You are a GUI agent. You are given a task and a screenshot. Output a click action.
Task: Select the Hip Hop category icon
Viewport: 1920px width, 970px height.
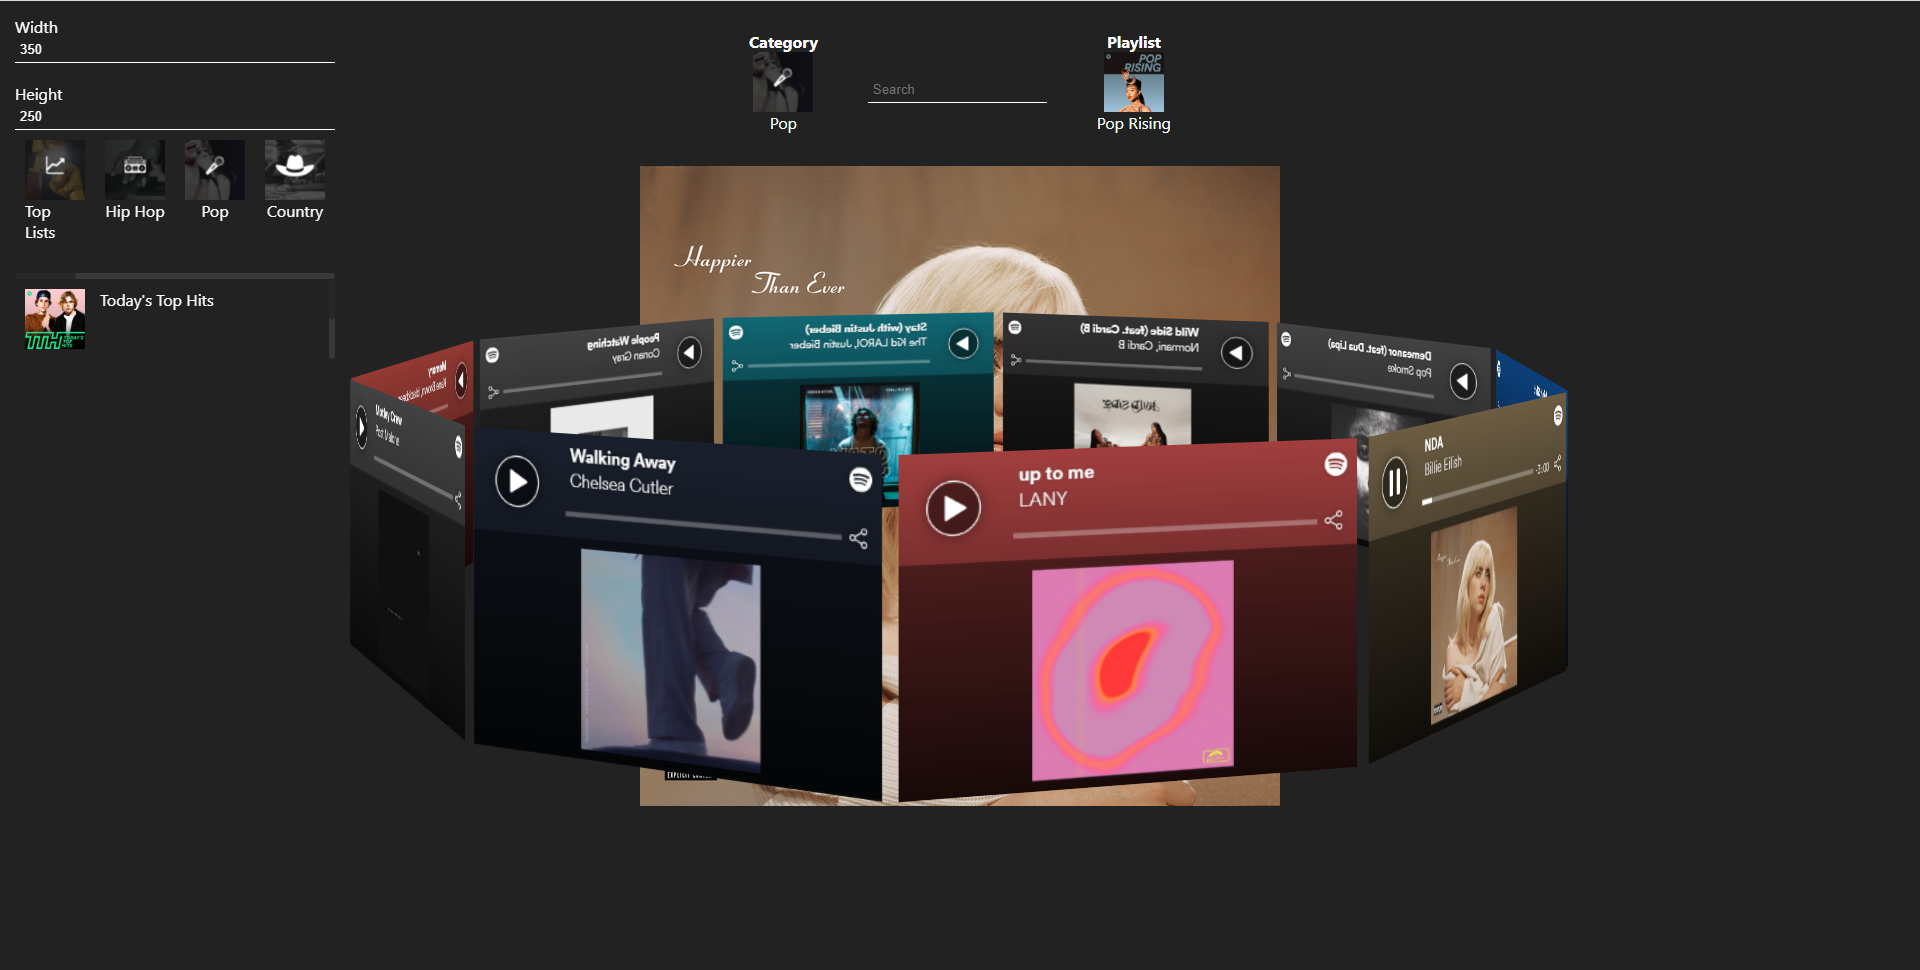coord(135,170)
